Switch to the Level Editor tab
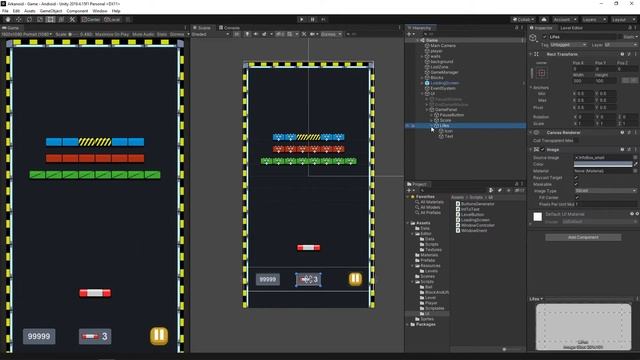Screen dimensions: 640x360 click(571, 28)
